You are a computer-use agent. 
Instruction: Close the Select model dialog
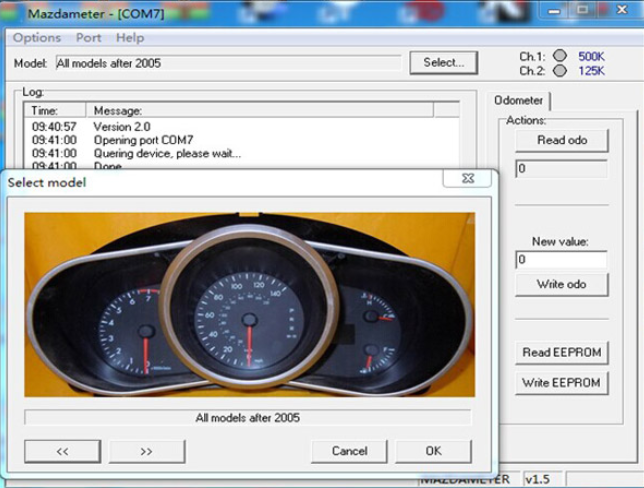tap(467, 179)
